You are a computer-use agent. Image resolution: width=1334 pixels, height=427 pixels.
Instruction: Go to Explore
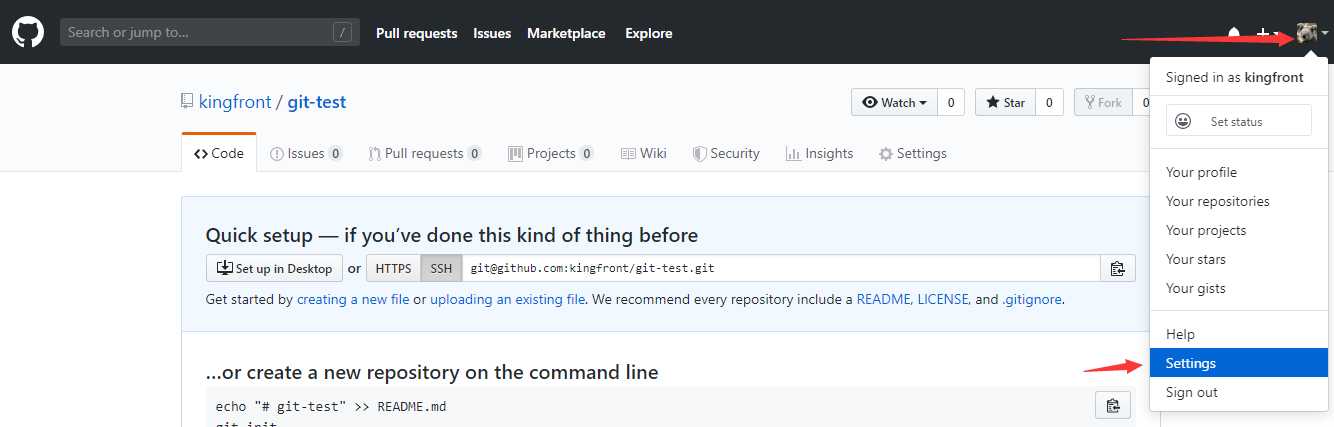pyautogui.click(x=649, y=33)
